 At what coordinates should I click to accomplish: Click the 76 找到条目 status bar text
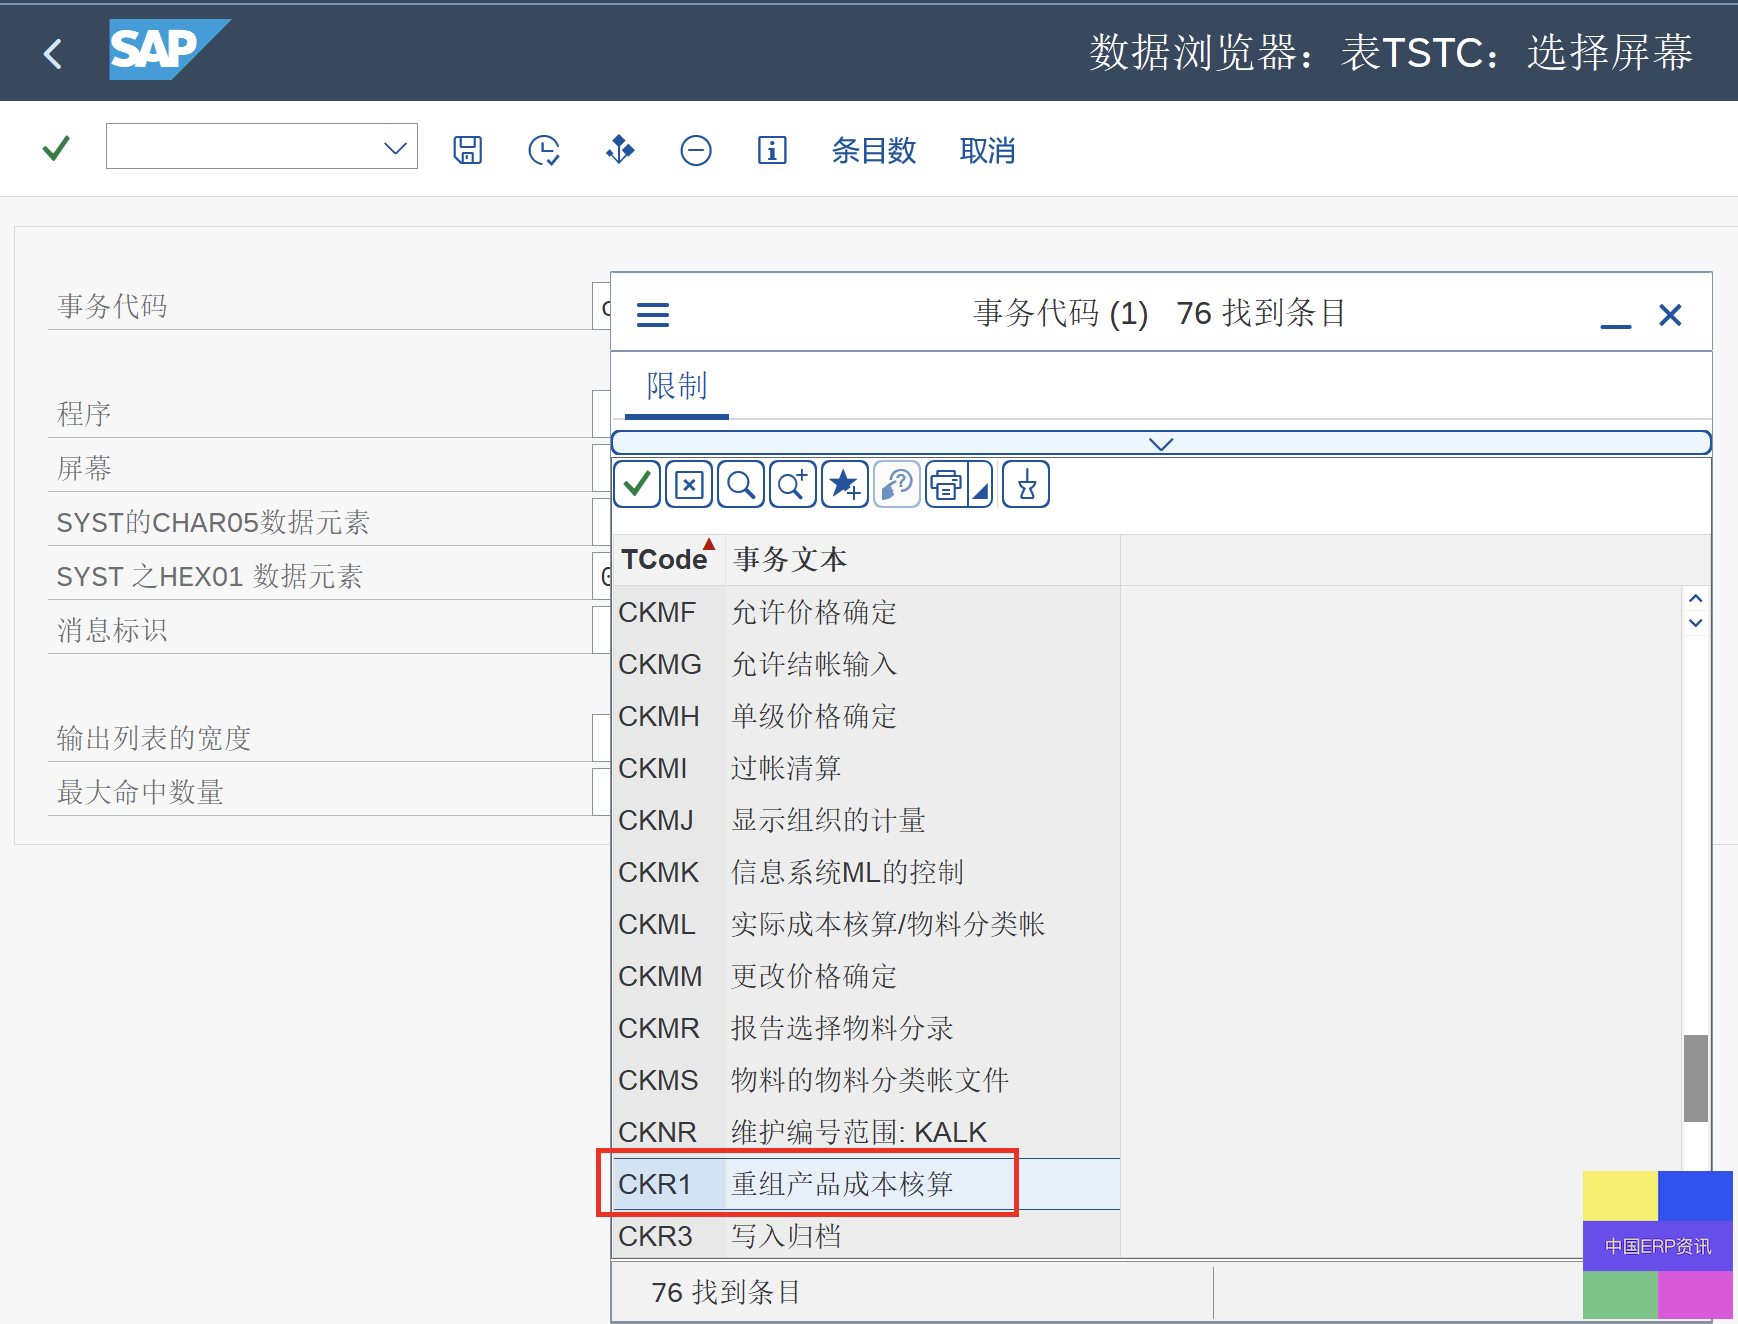coord(726,1292)
